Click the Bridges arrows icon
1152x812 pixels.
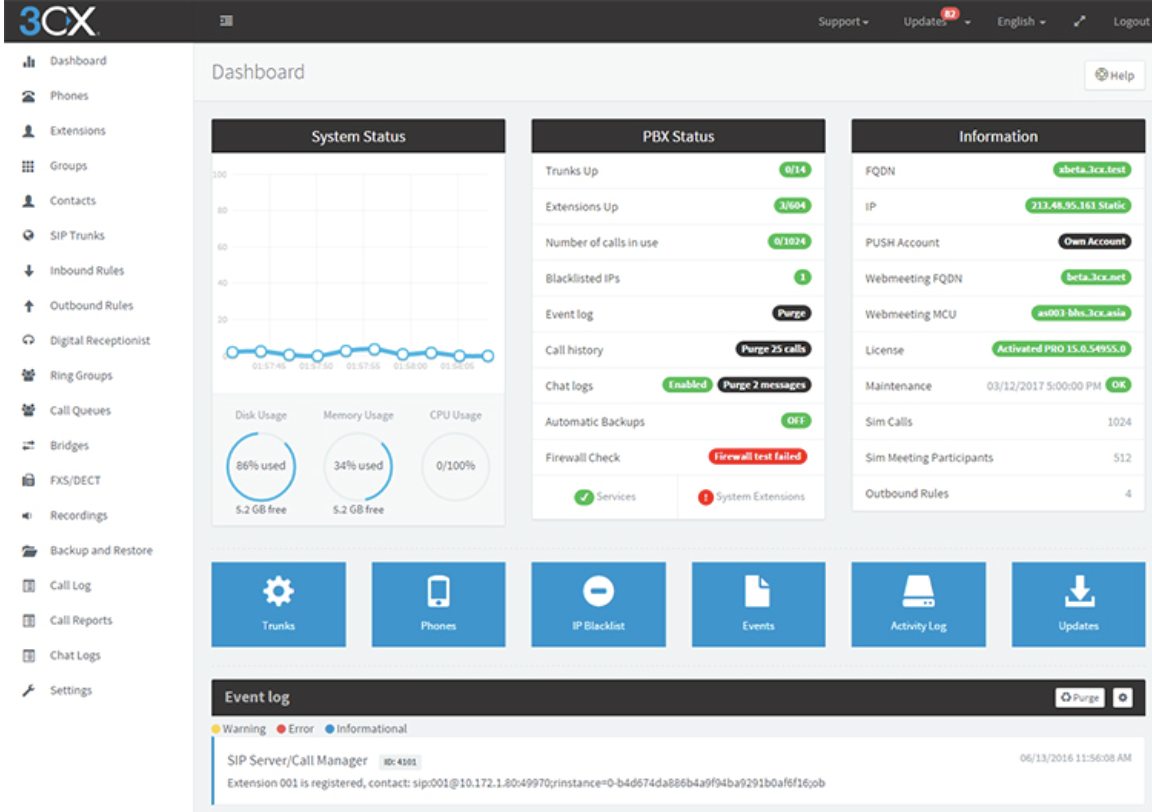coord(29,445)
